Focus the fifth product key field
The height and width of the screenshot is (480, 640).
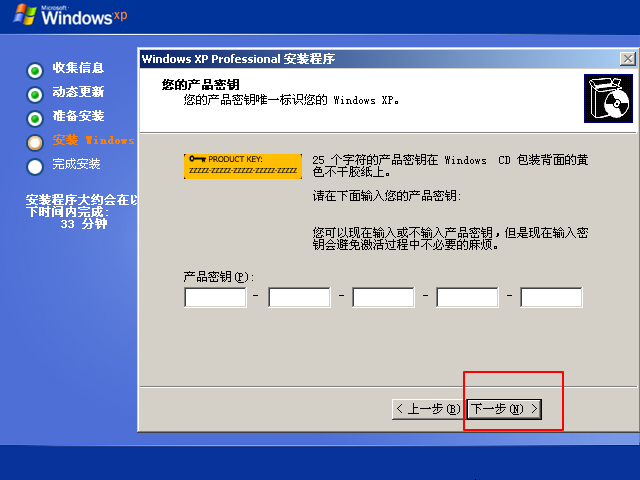point(551,297)
